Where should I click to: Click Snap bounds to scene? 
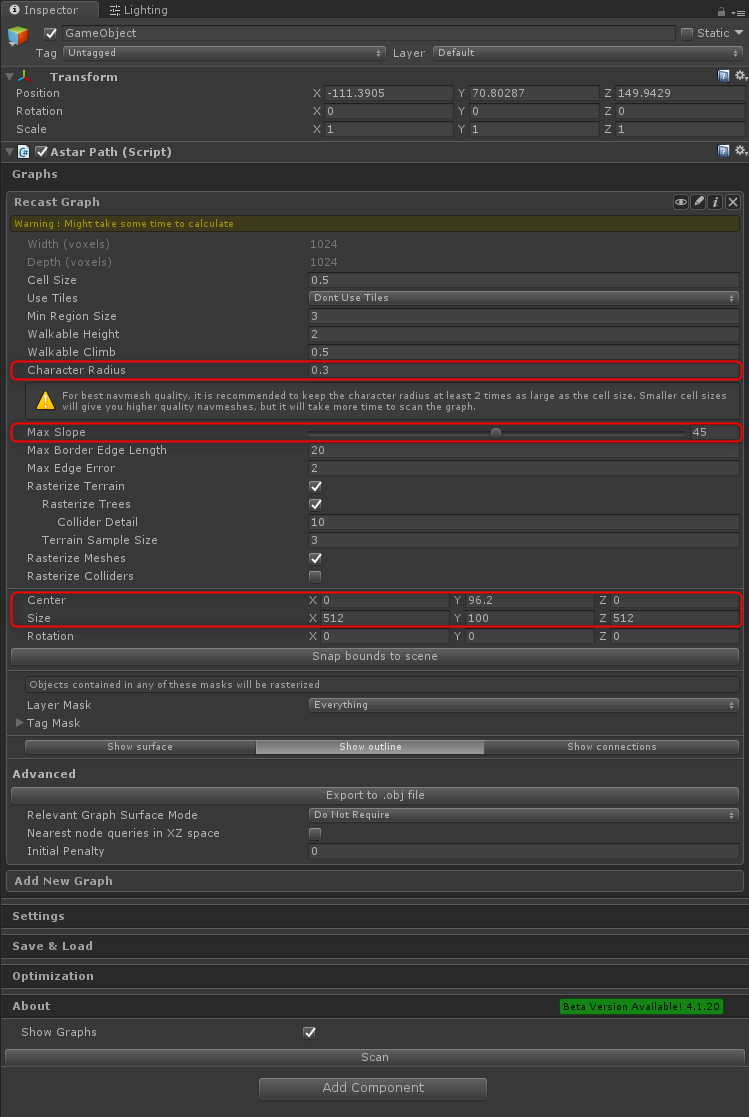pyautogui.click(x=375, y=656)
